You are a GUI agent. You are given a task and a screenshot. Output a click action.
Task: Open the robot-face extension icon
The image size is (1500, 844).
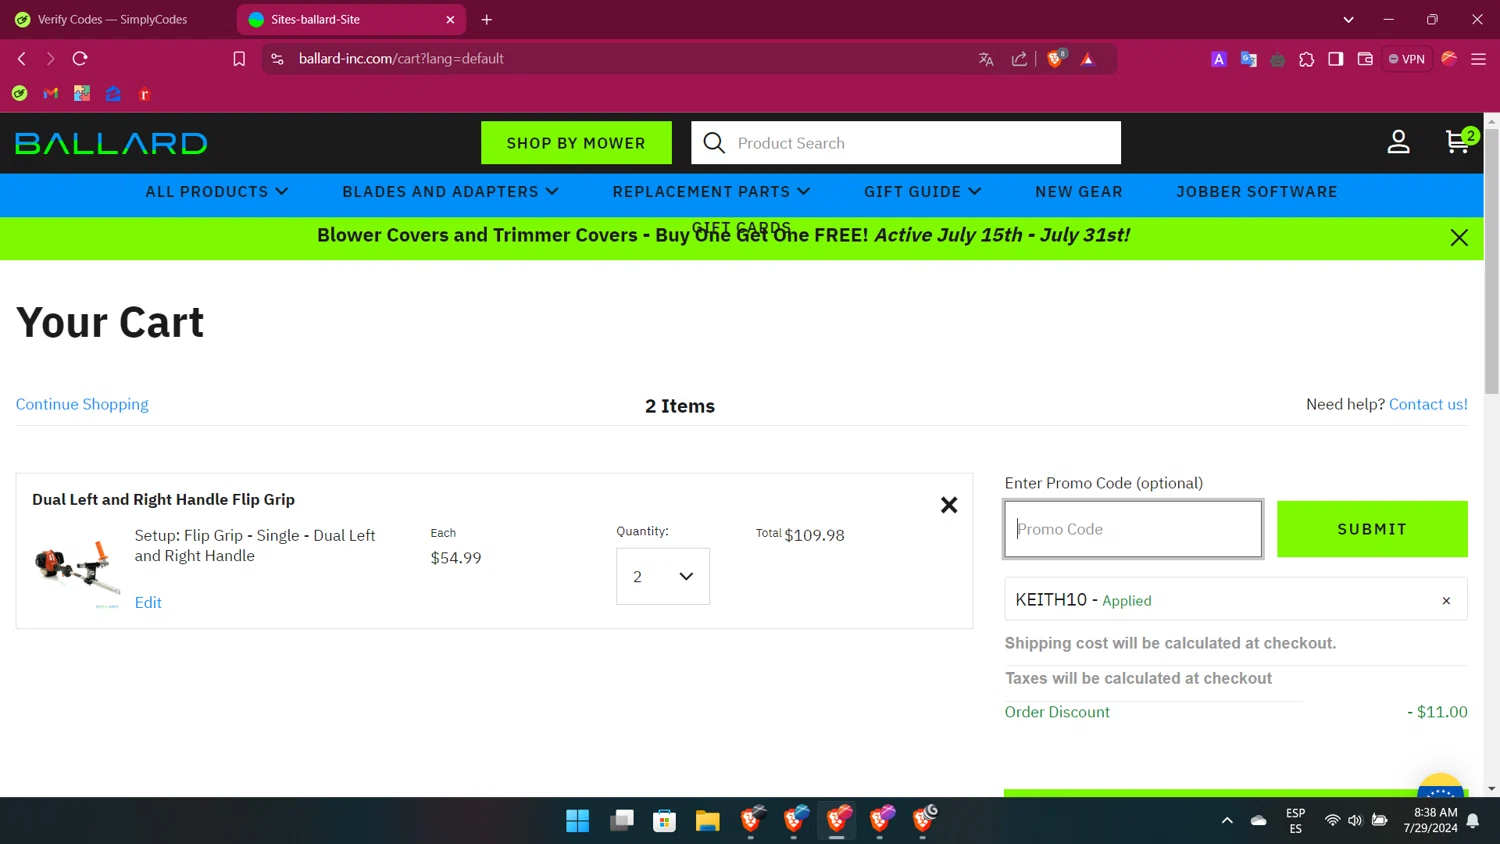(x=1277, y=59)
